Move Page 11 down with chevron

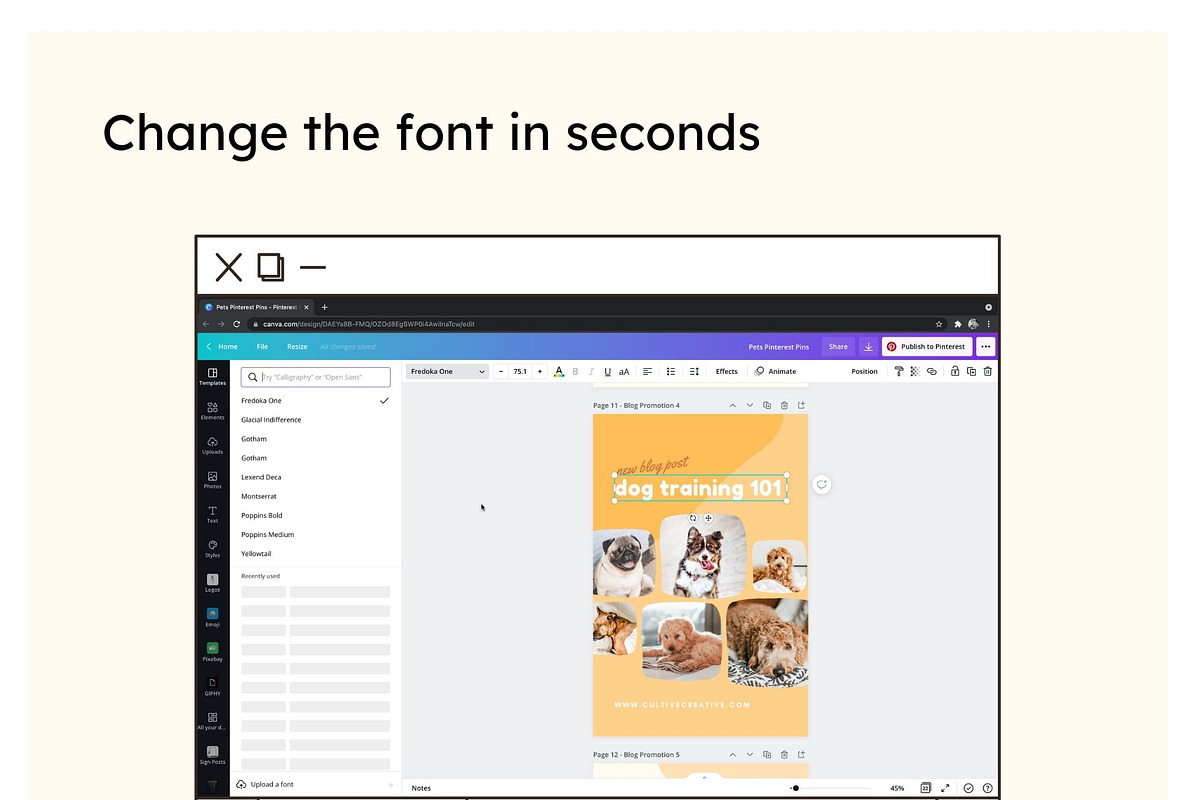(750, 405)
